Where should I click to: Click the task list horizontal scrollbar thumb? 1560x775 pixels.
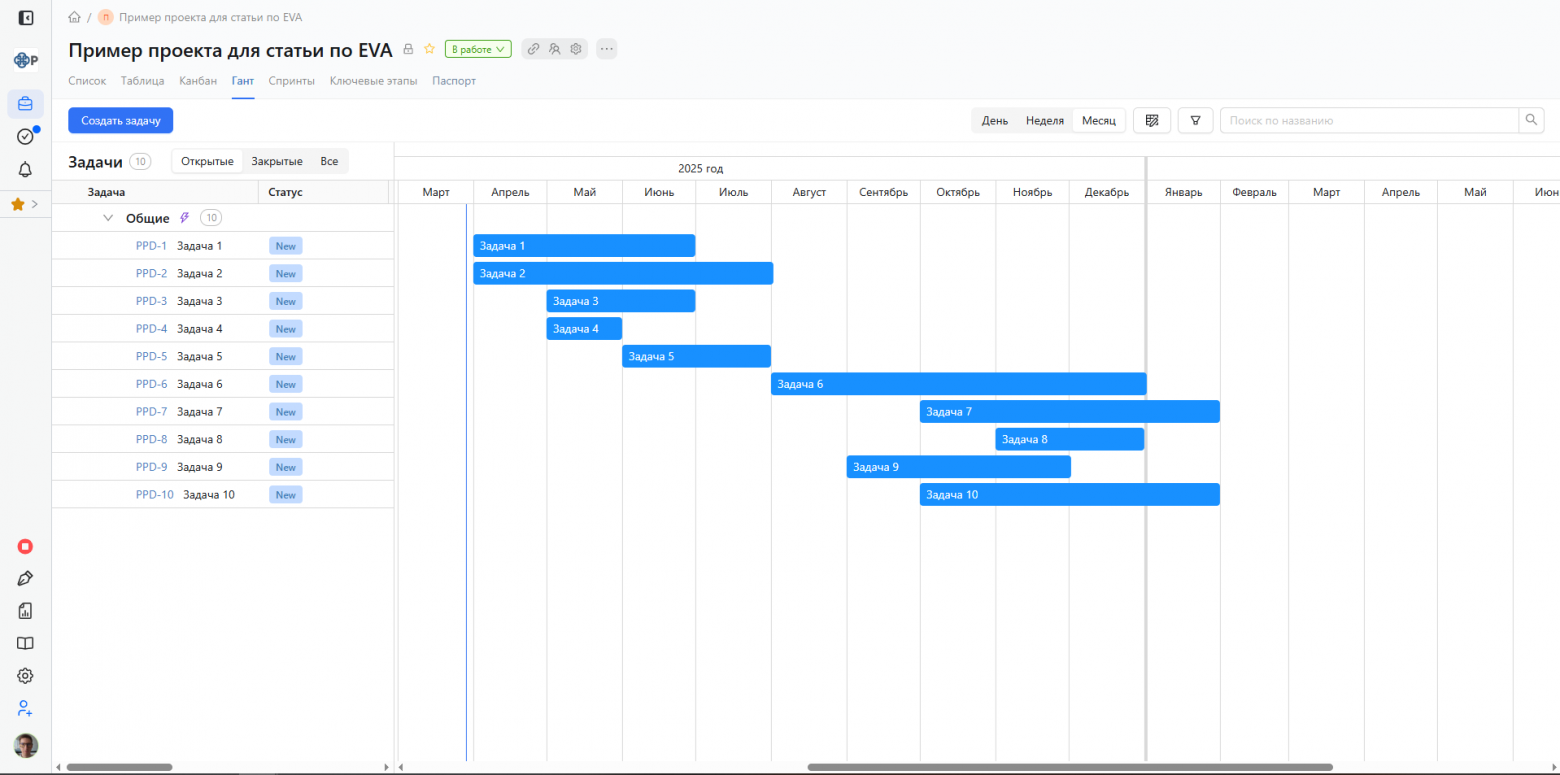119,768
